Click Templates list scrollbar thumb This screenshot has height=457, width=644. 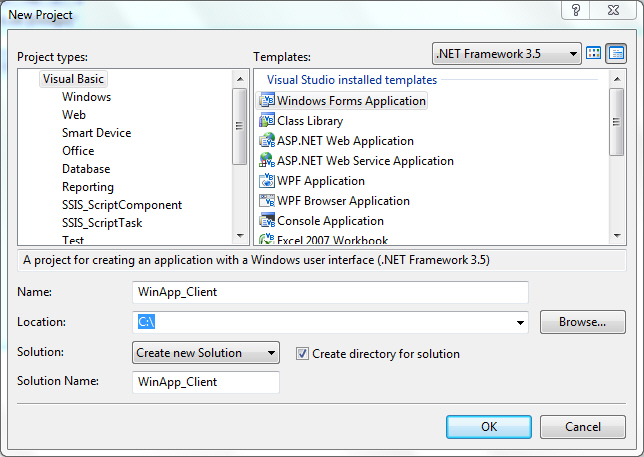(x=616, y=122)
